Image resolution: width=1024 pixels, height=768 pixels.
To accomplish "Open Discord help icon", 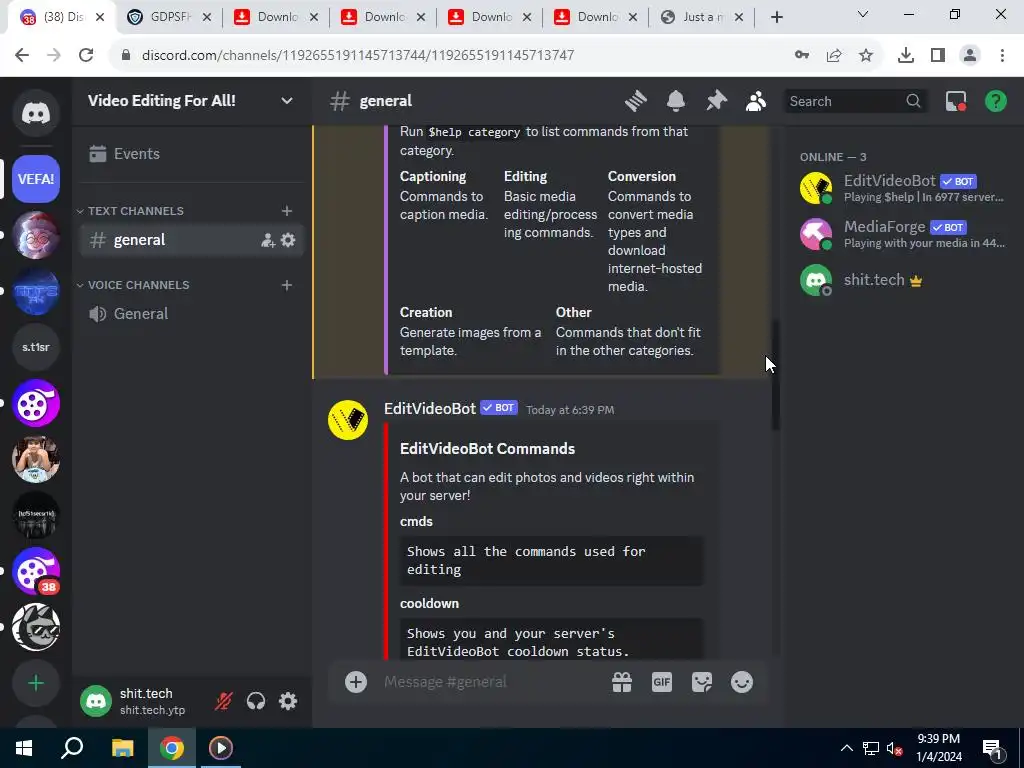I will (x=995, y=101).
